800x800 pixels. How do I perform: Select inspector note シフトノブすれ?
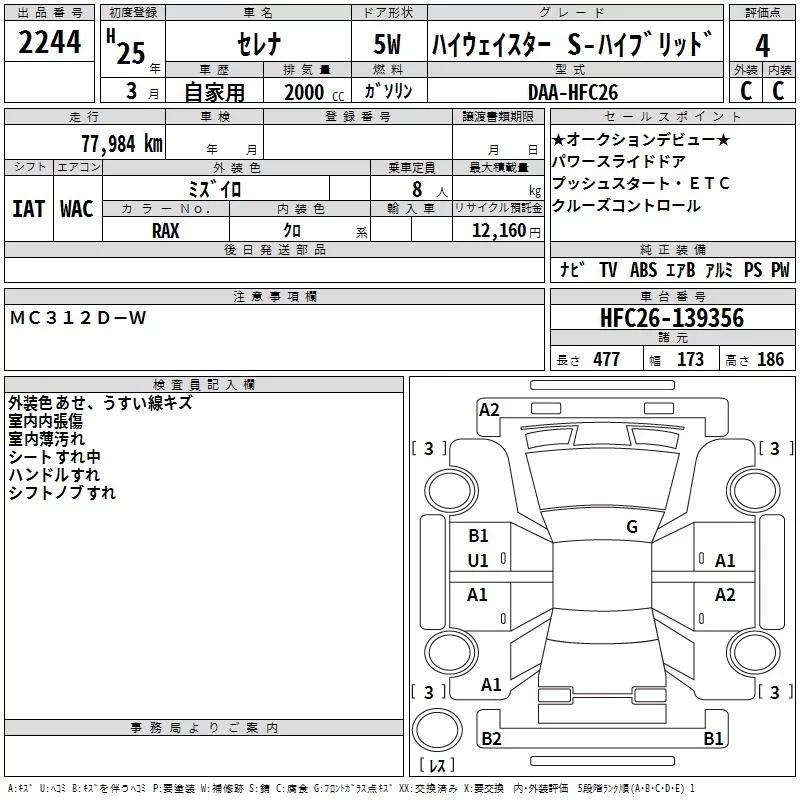62,492
